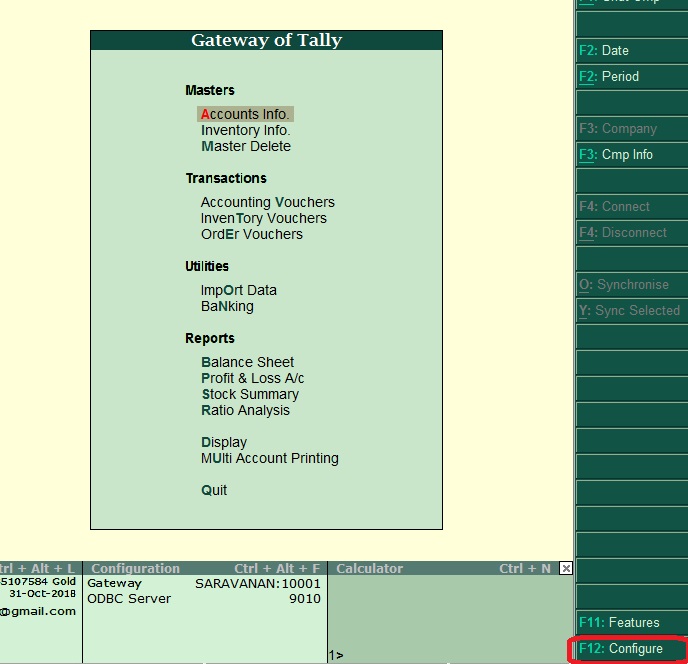
Task: Open Accounting Vouchers
Action: click(268, 202)
